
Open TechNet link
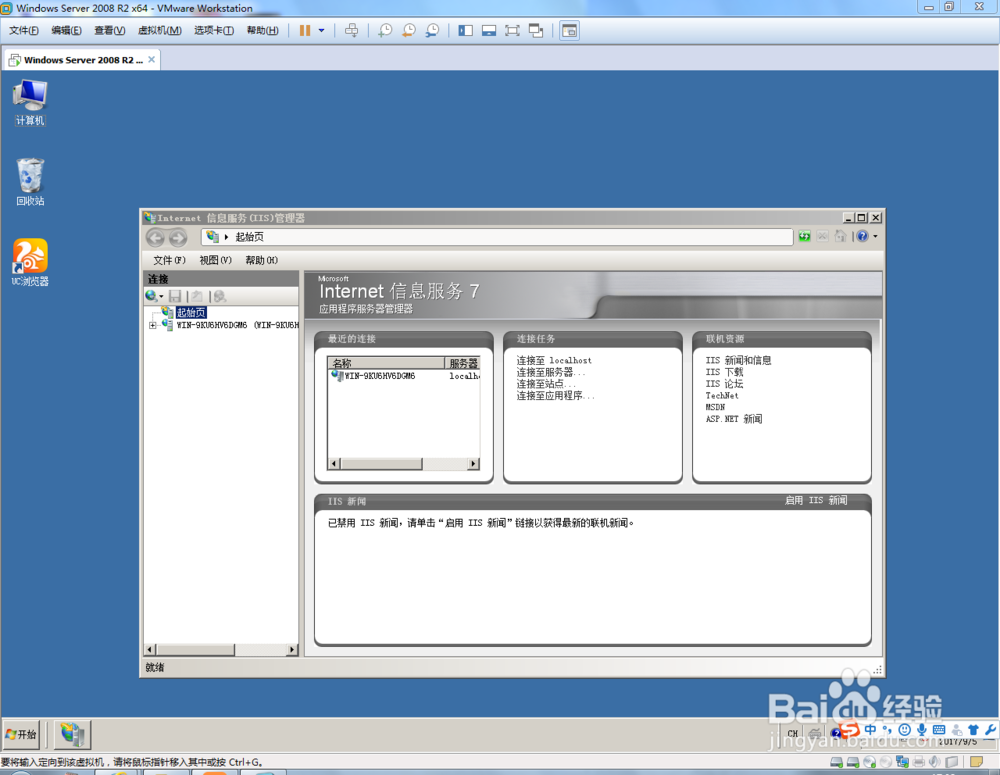coord(722,395)
